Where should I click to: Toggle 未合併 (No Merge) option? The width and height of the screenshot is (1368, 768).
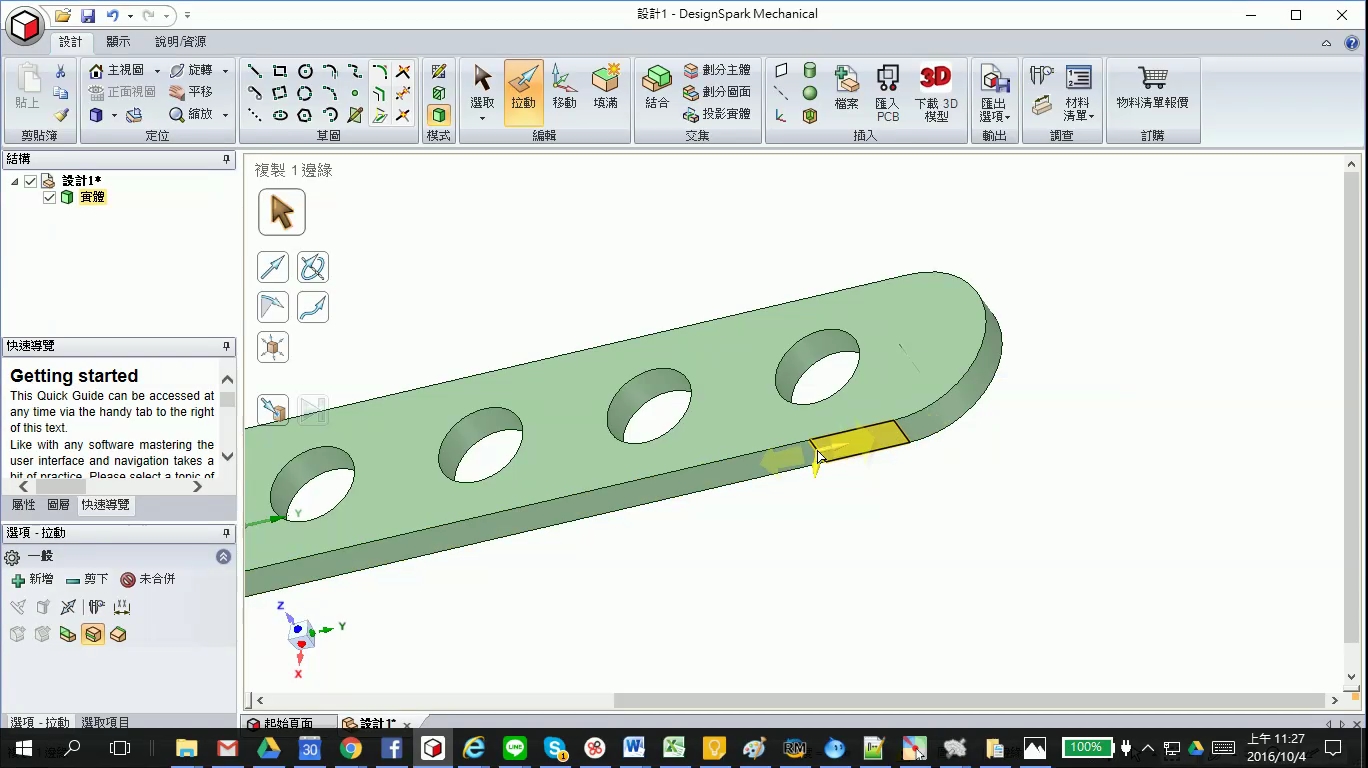click(x=147, y=580)
